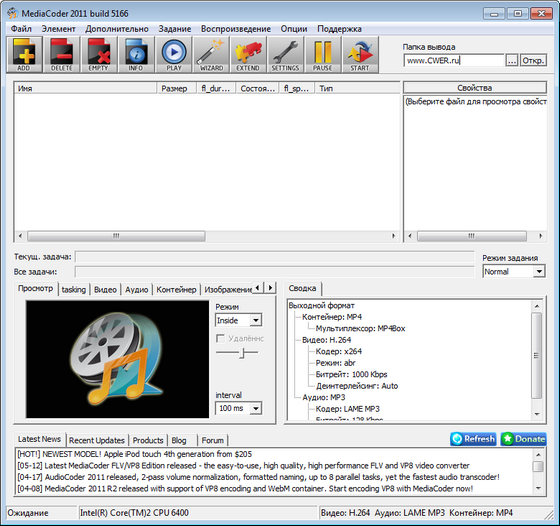Click the EXTEND puzzle icon

(248, 55)
